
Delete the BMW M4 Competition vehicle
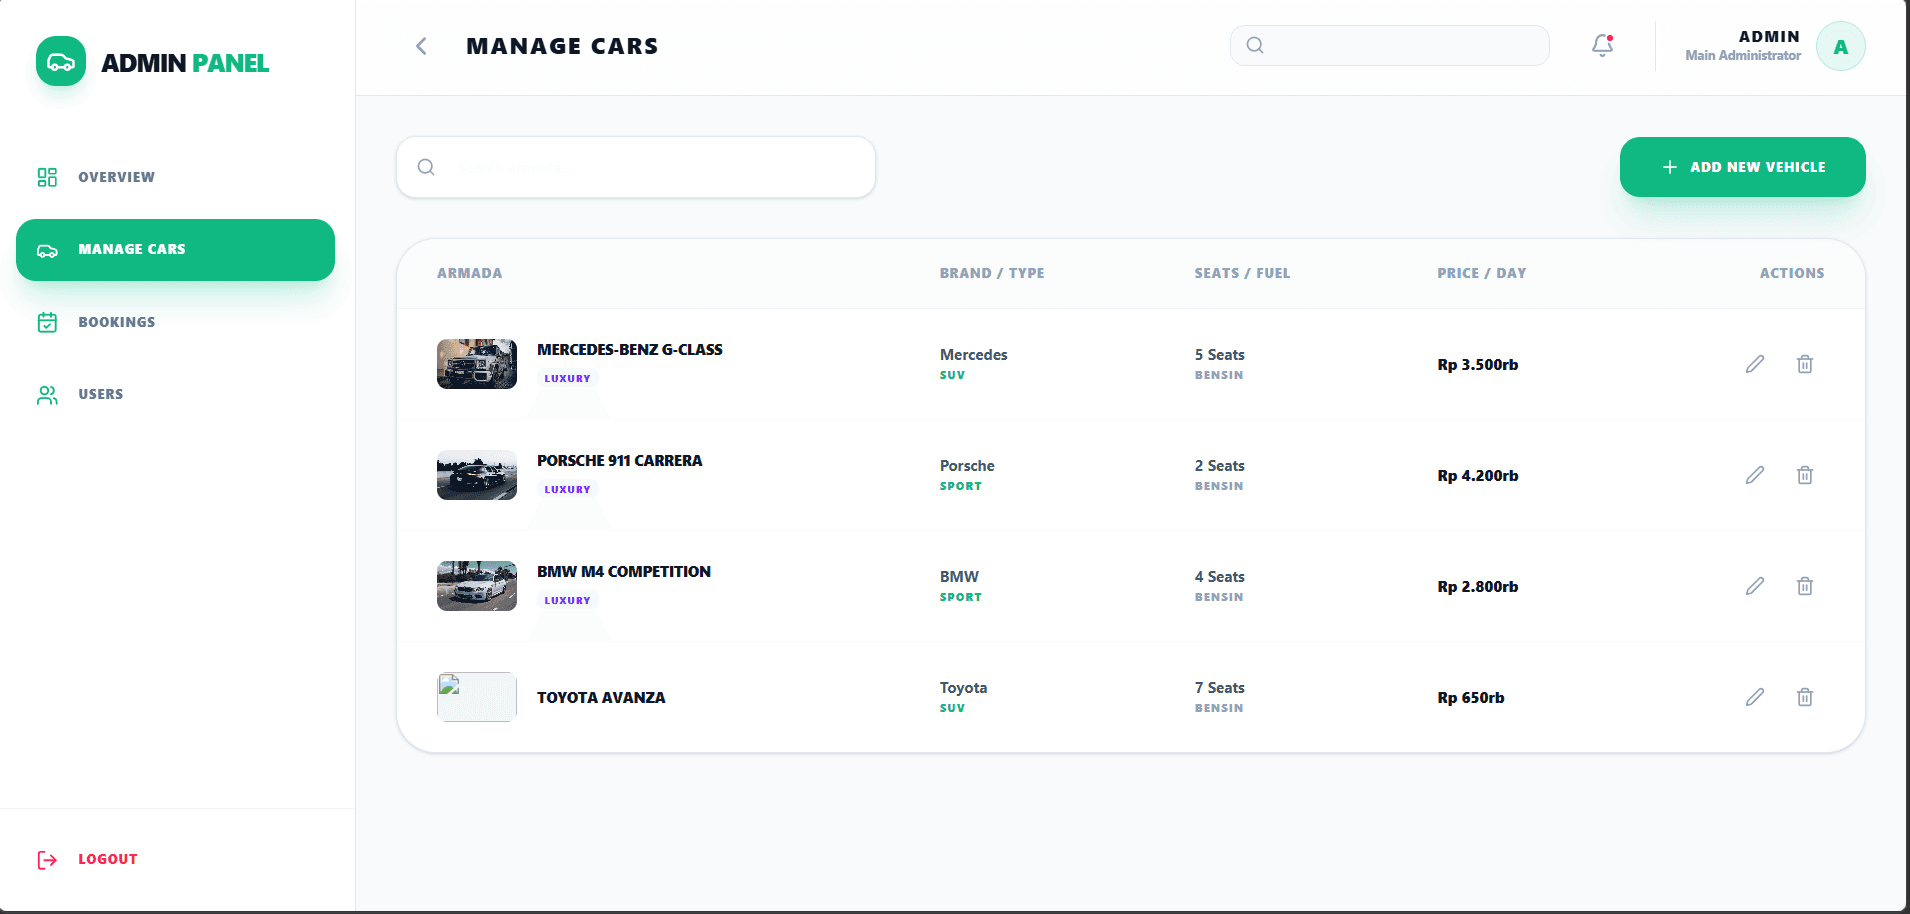pyautogui.click(x=1805, y=586)
